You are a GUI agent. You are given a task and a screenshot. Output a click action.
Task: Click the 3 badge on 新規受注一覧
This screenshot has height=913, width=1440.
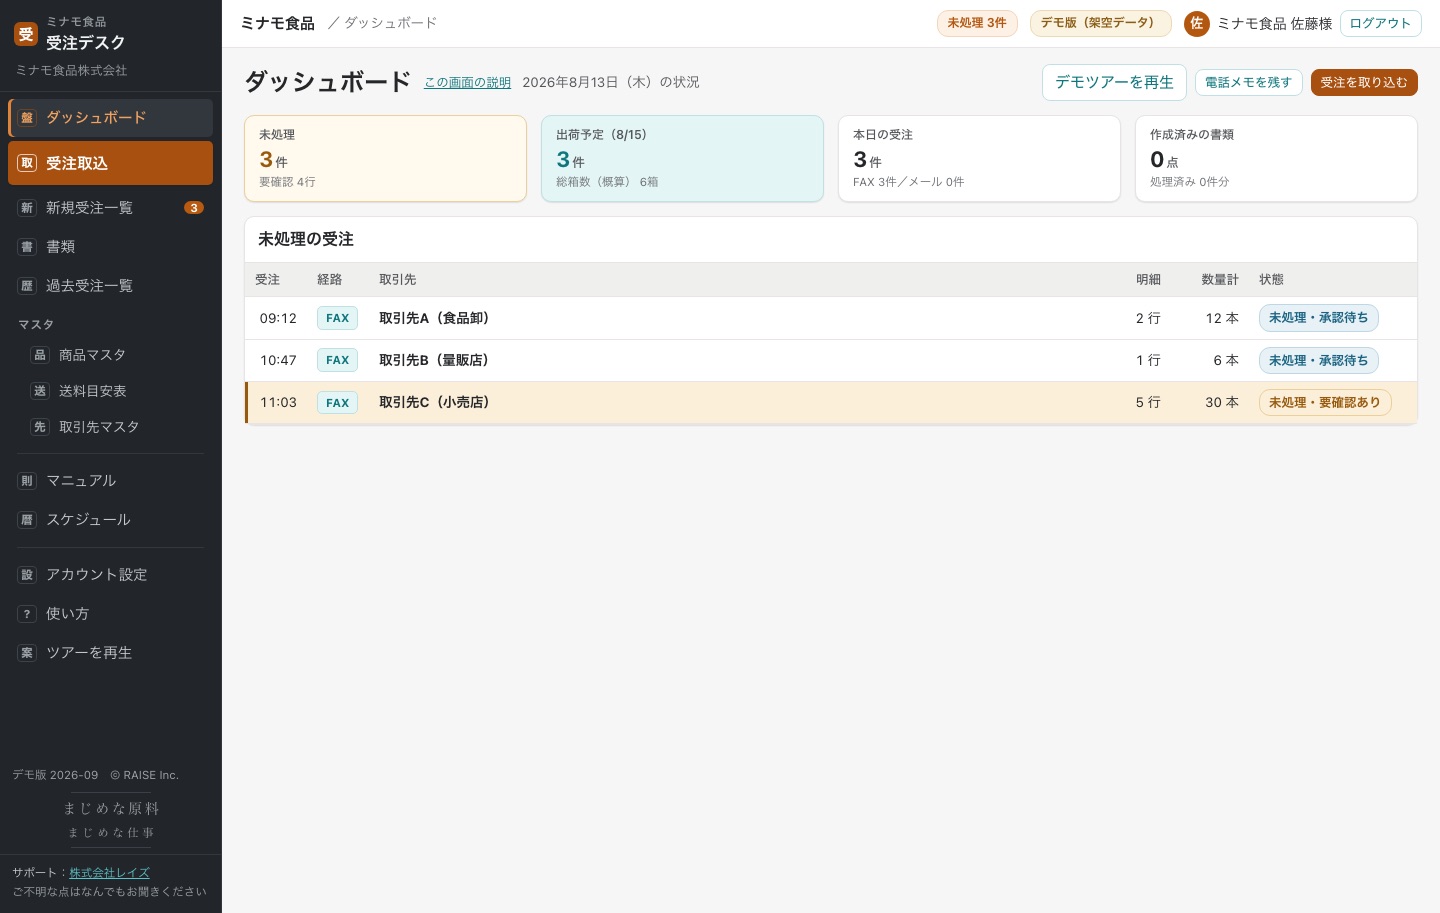pyautogui.click(x=194, y=208)
